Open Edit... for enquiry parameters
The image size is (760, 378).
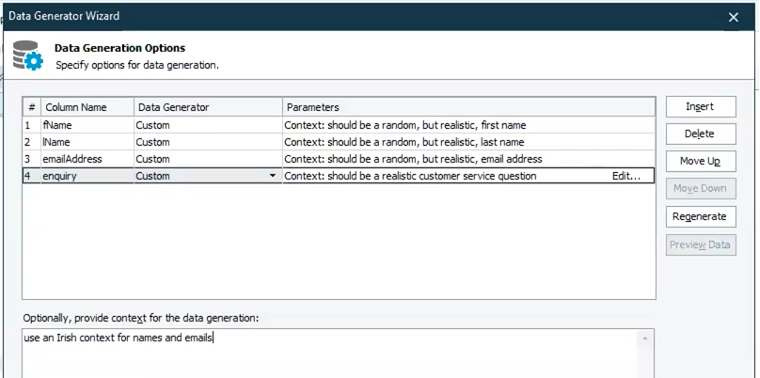coord(626,176)
